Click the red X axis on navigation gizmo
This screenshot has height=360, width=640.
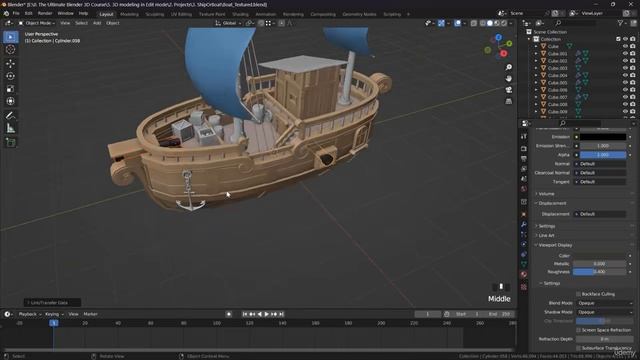point(504,53)
